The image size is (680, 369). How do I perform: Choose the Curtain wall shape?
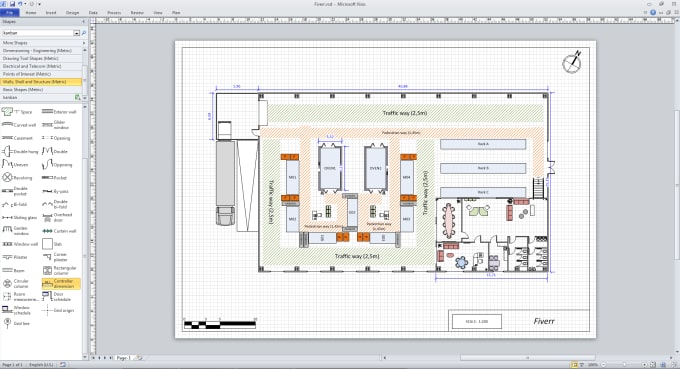(59, 231)
